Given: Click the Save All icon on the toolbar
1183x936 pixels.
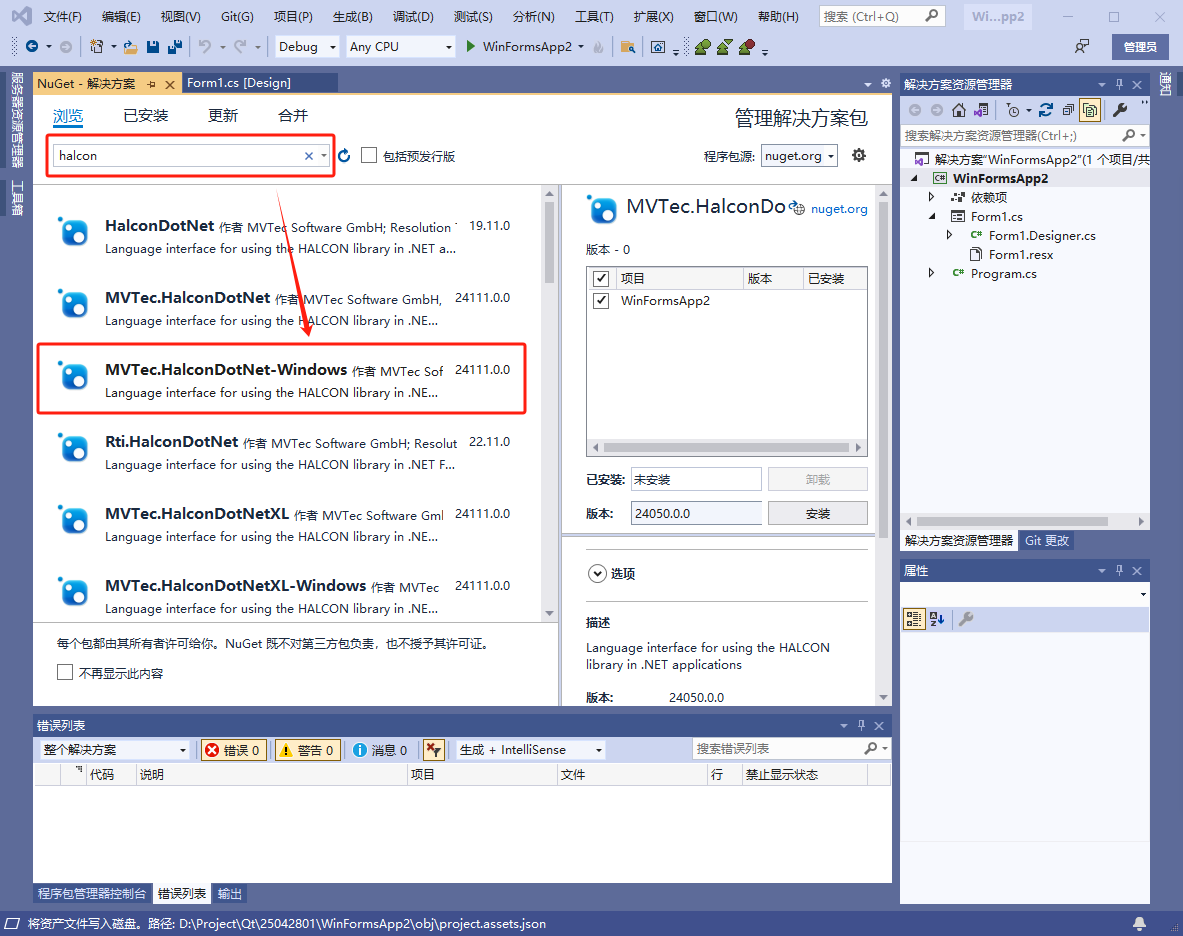Looking at the screenshot, I should click(175, 47).
